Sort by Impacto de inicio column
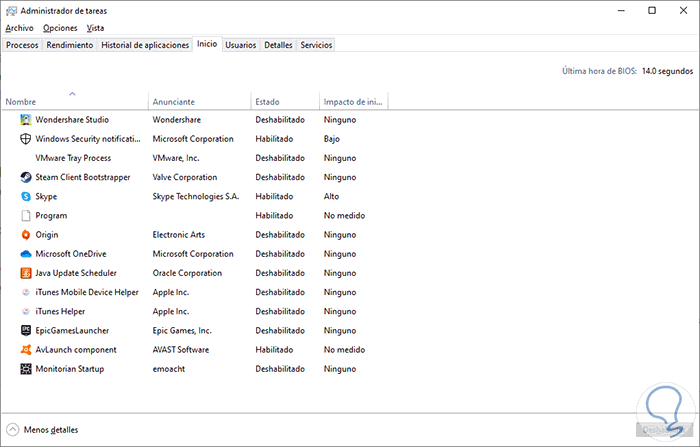 point(353,102)
